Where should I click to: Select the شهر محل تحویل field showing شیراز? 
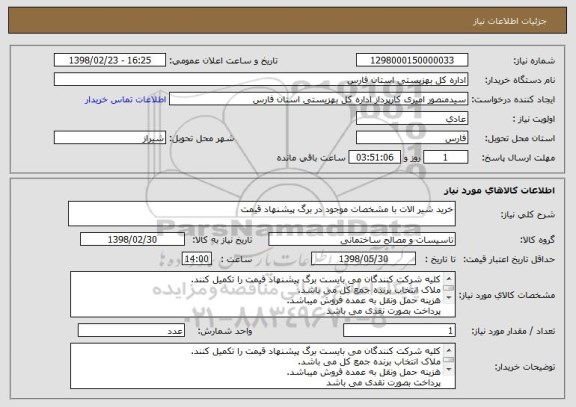pos(110,138)
